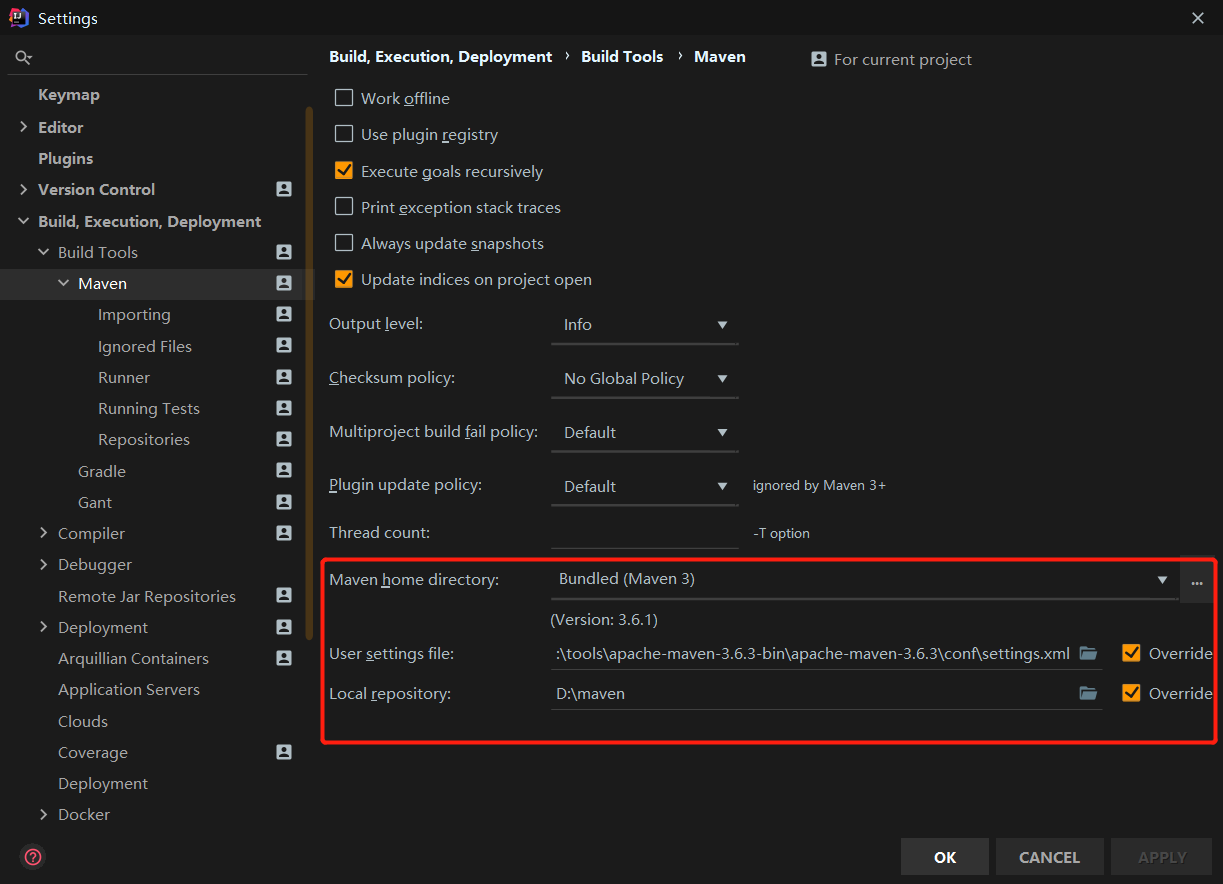The width and height of the screenshot is (1223, 884).
Task: Click project-level icon beside Arquillian Containers
Action: click(x=284, y=658)
